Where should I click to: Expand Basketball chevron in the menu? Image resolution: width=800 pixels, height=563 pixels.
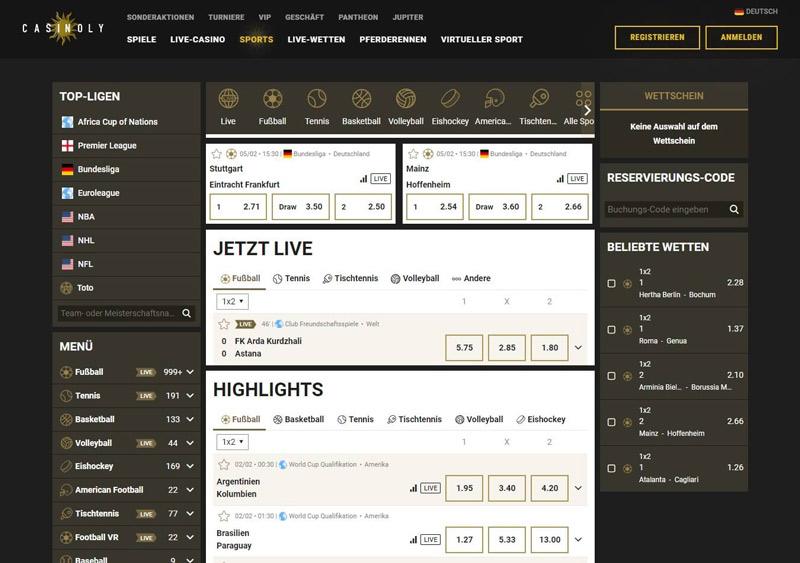(190, 419)
